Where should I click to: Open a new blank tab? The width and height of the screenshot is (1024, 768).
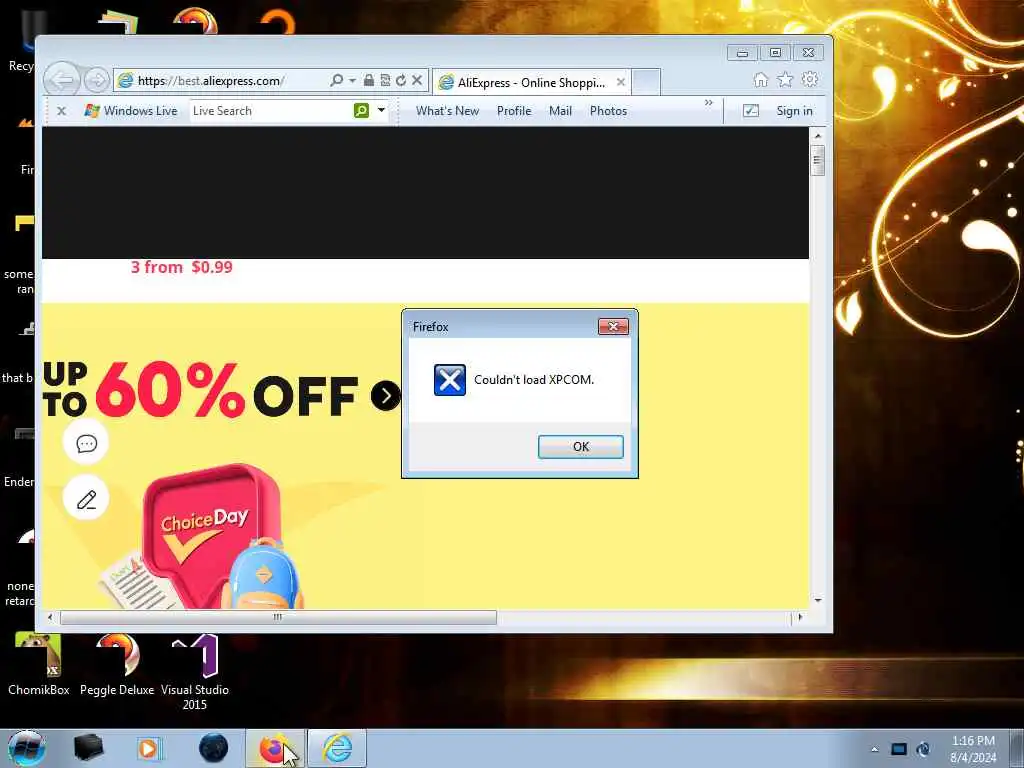(646, 82)
